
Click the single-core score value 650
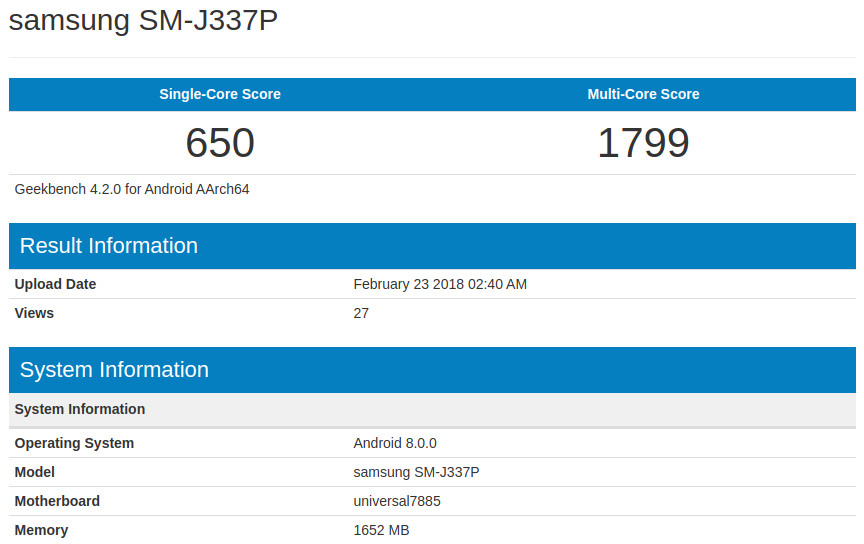tap(220, 143)
